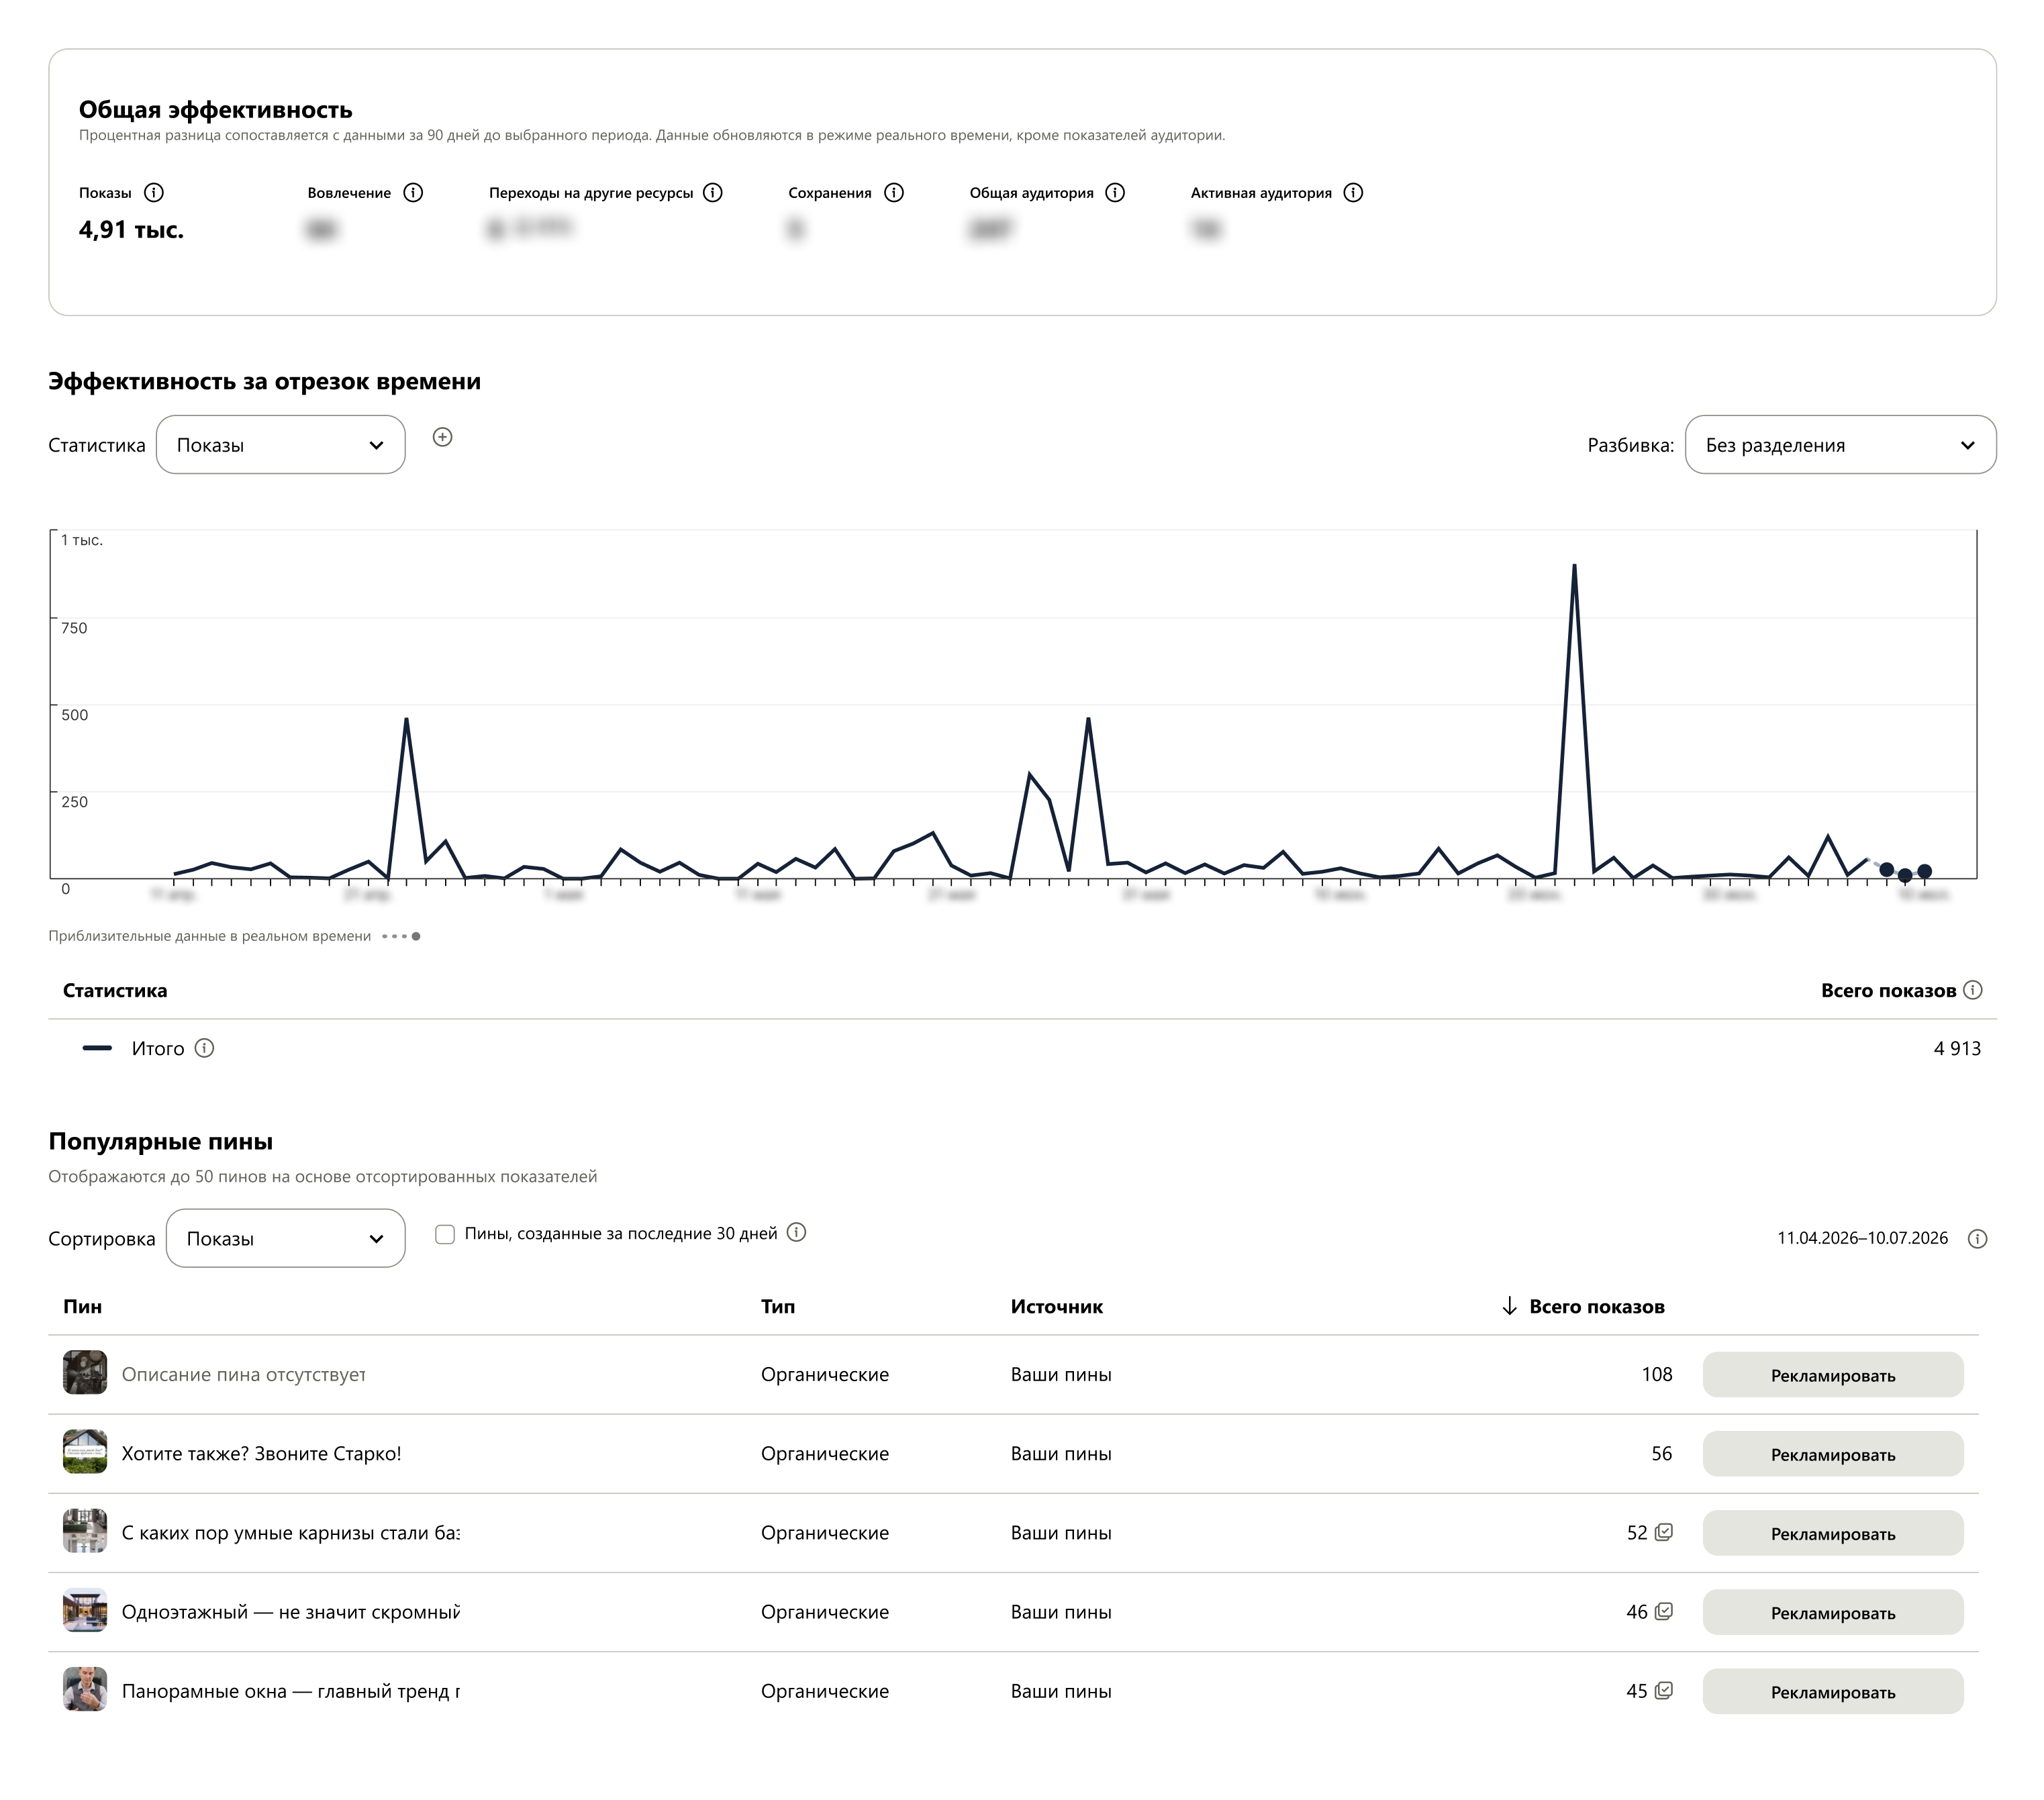The width and height of the screenshot is (2044, 1800).
Task: Enable pins created in last 30 days
Action: [445, 1234]
